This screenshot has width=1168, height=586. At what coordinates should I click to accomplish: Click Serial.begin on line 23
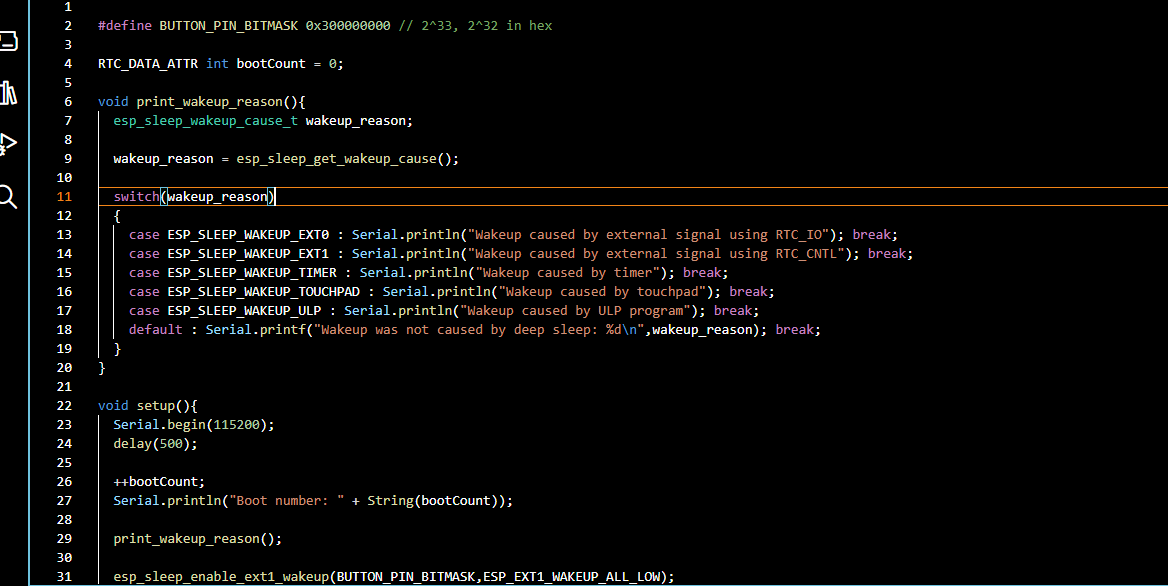coord(159,424)
